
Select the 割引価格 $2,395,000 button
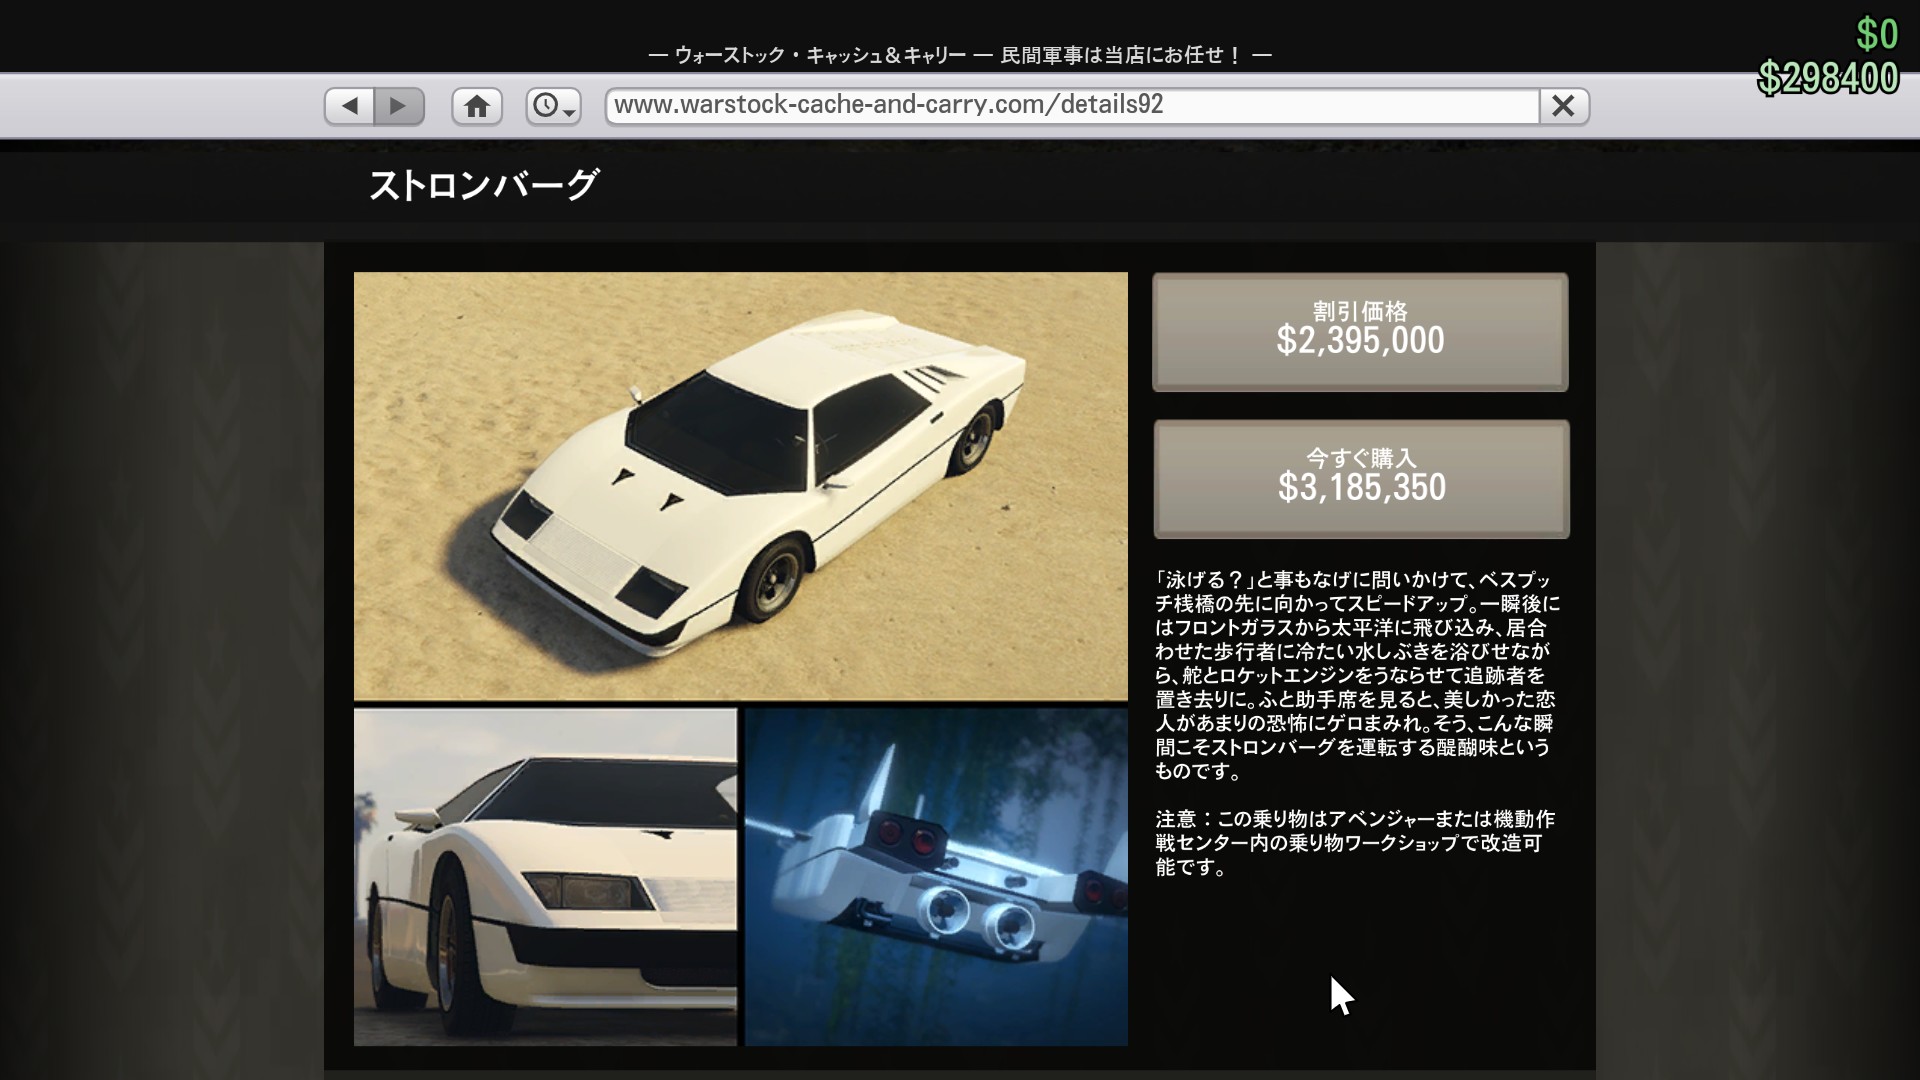pyautogui.click(x=1360, y=331)
